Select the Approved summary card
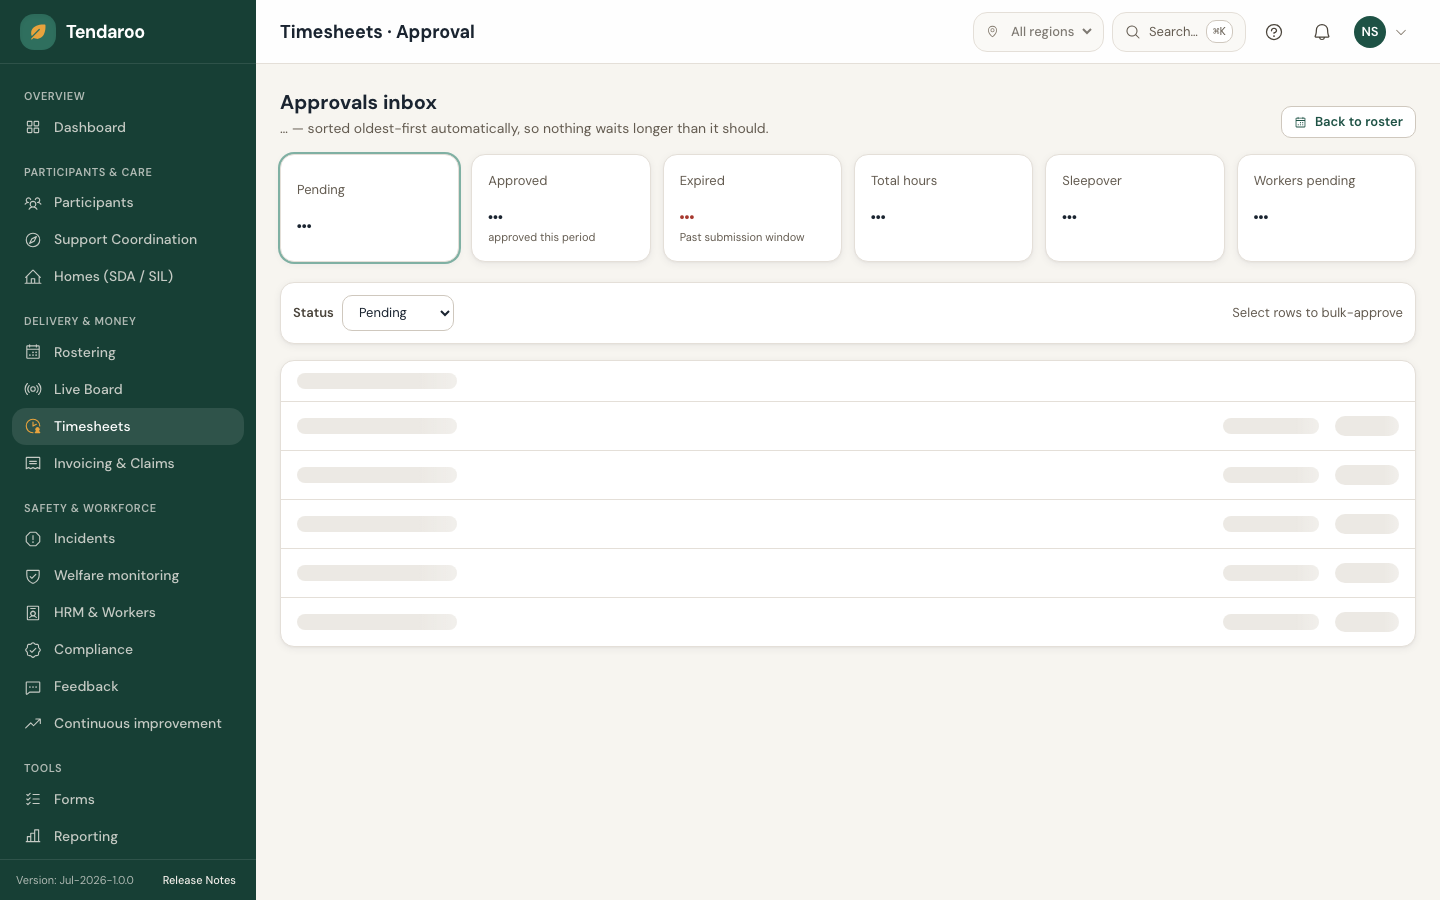The width and height of the screenshot is (1440, 900). click(x=561, y=208)
